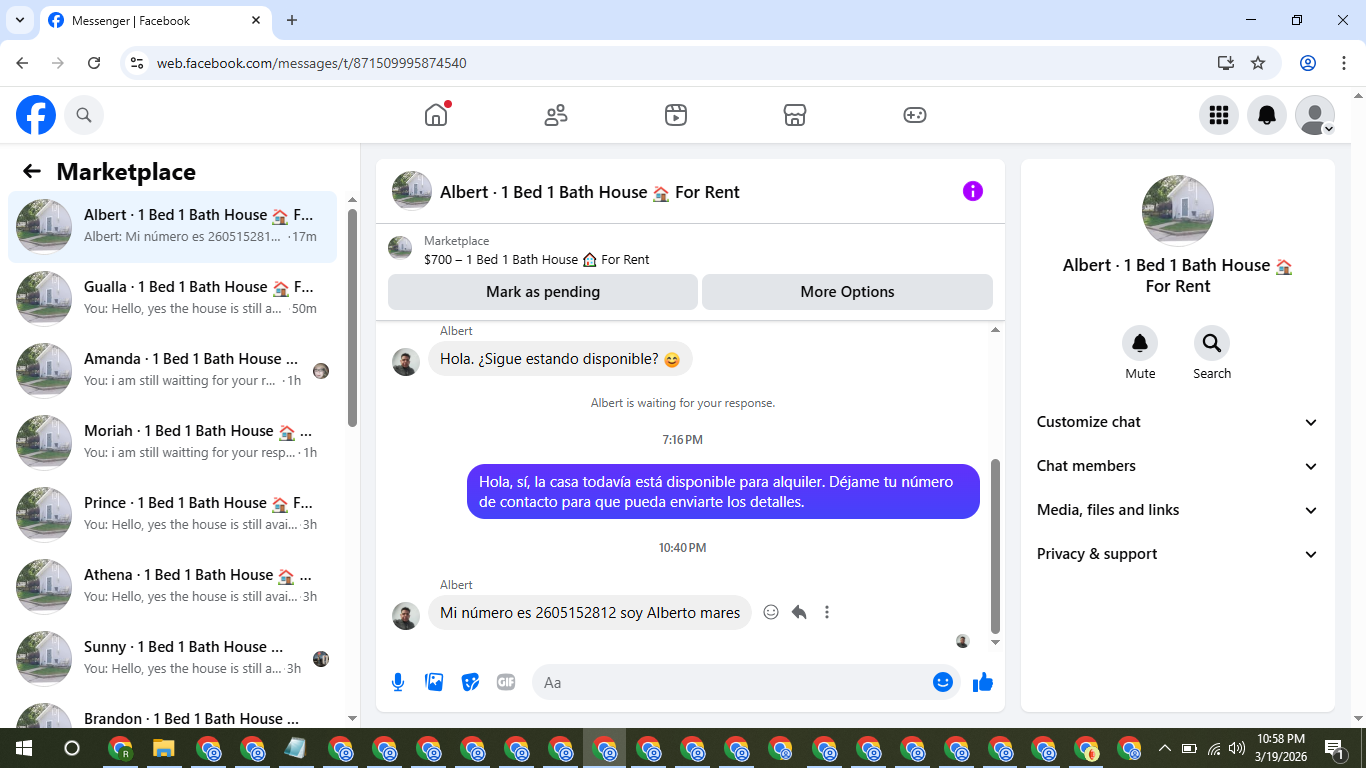Show hidden tray icons chevron
1366x768 pixels.
1164,748
